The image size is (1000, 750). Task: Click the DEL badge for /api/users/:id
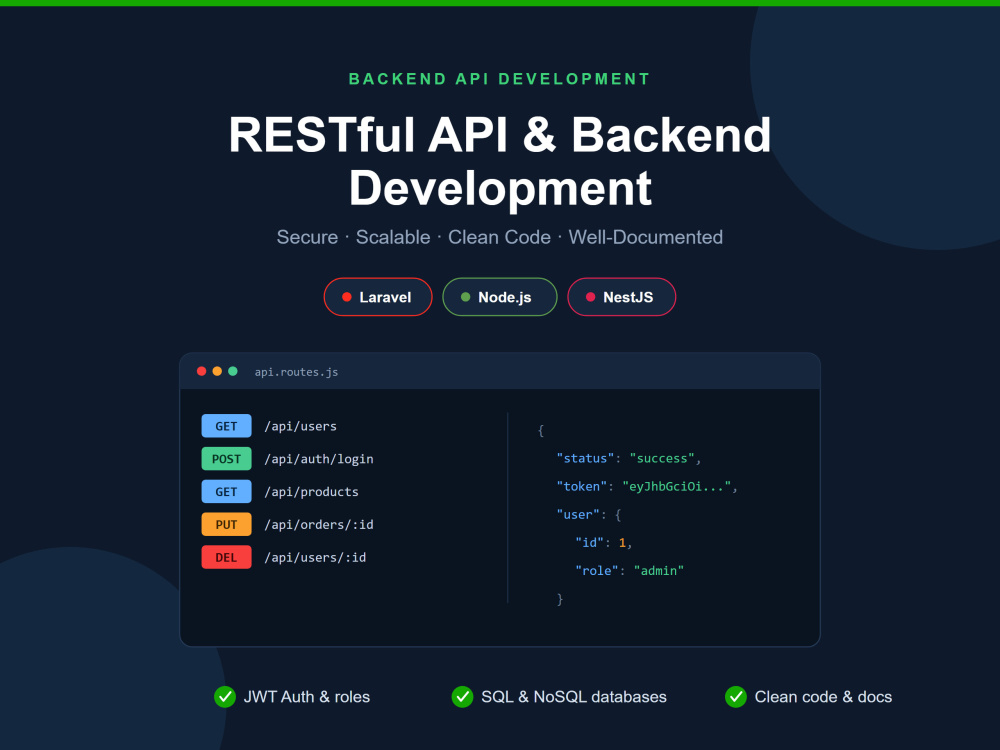[x=226, y=557]
